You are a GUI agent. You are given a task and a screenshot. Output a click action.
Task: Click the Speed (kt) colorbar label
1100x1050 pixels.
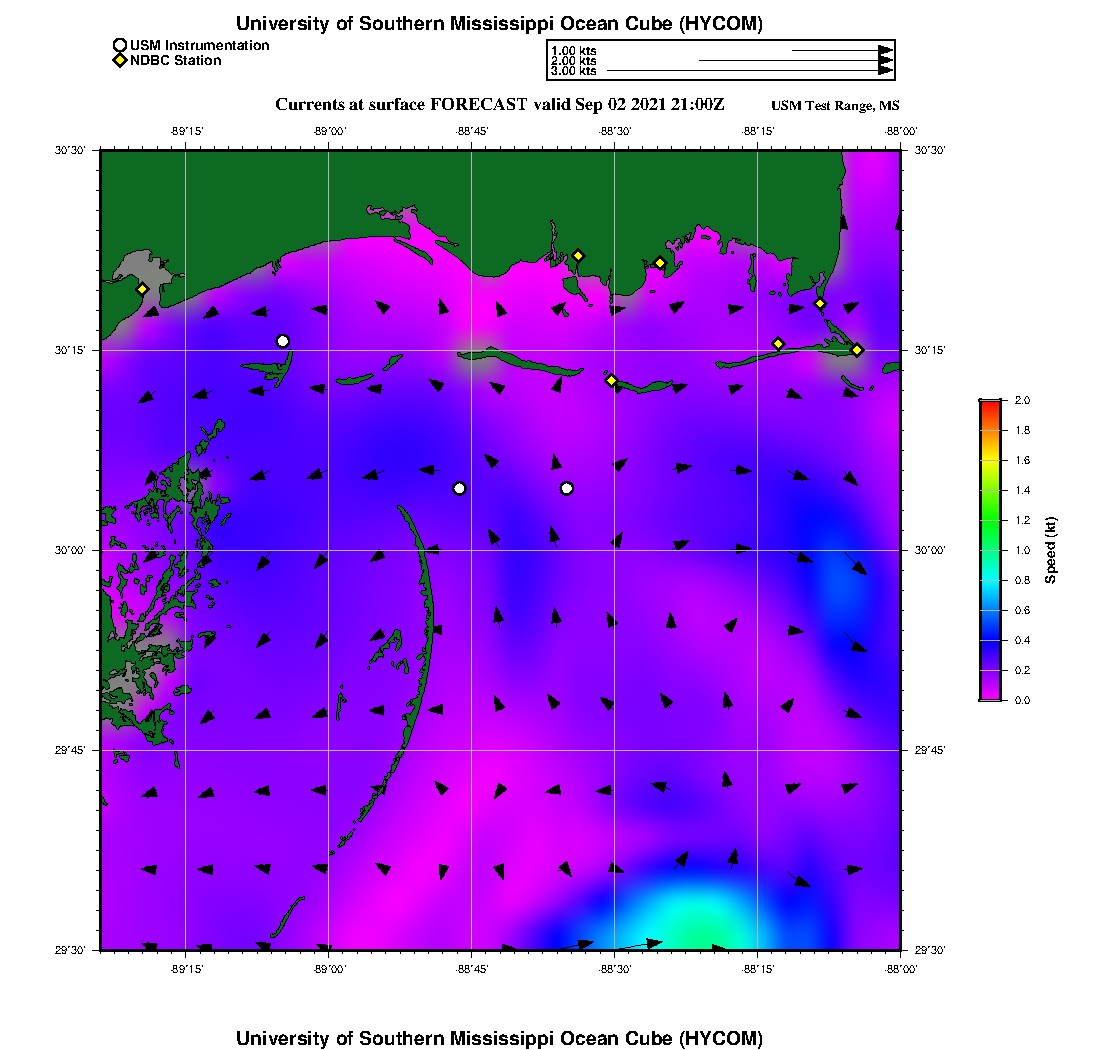point(1050,550)
